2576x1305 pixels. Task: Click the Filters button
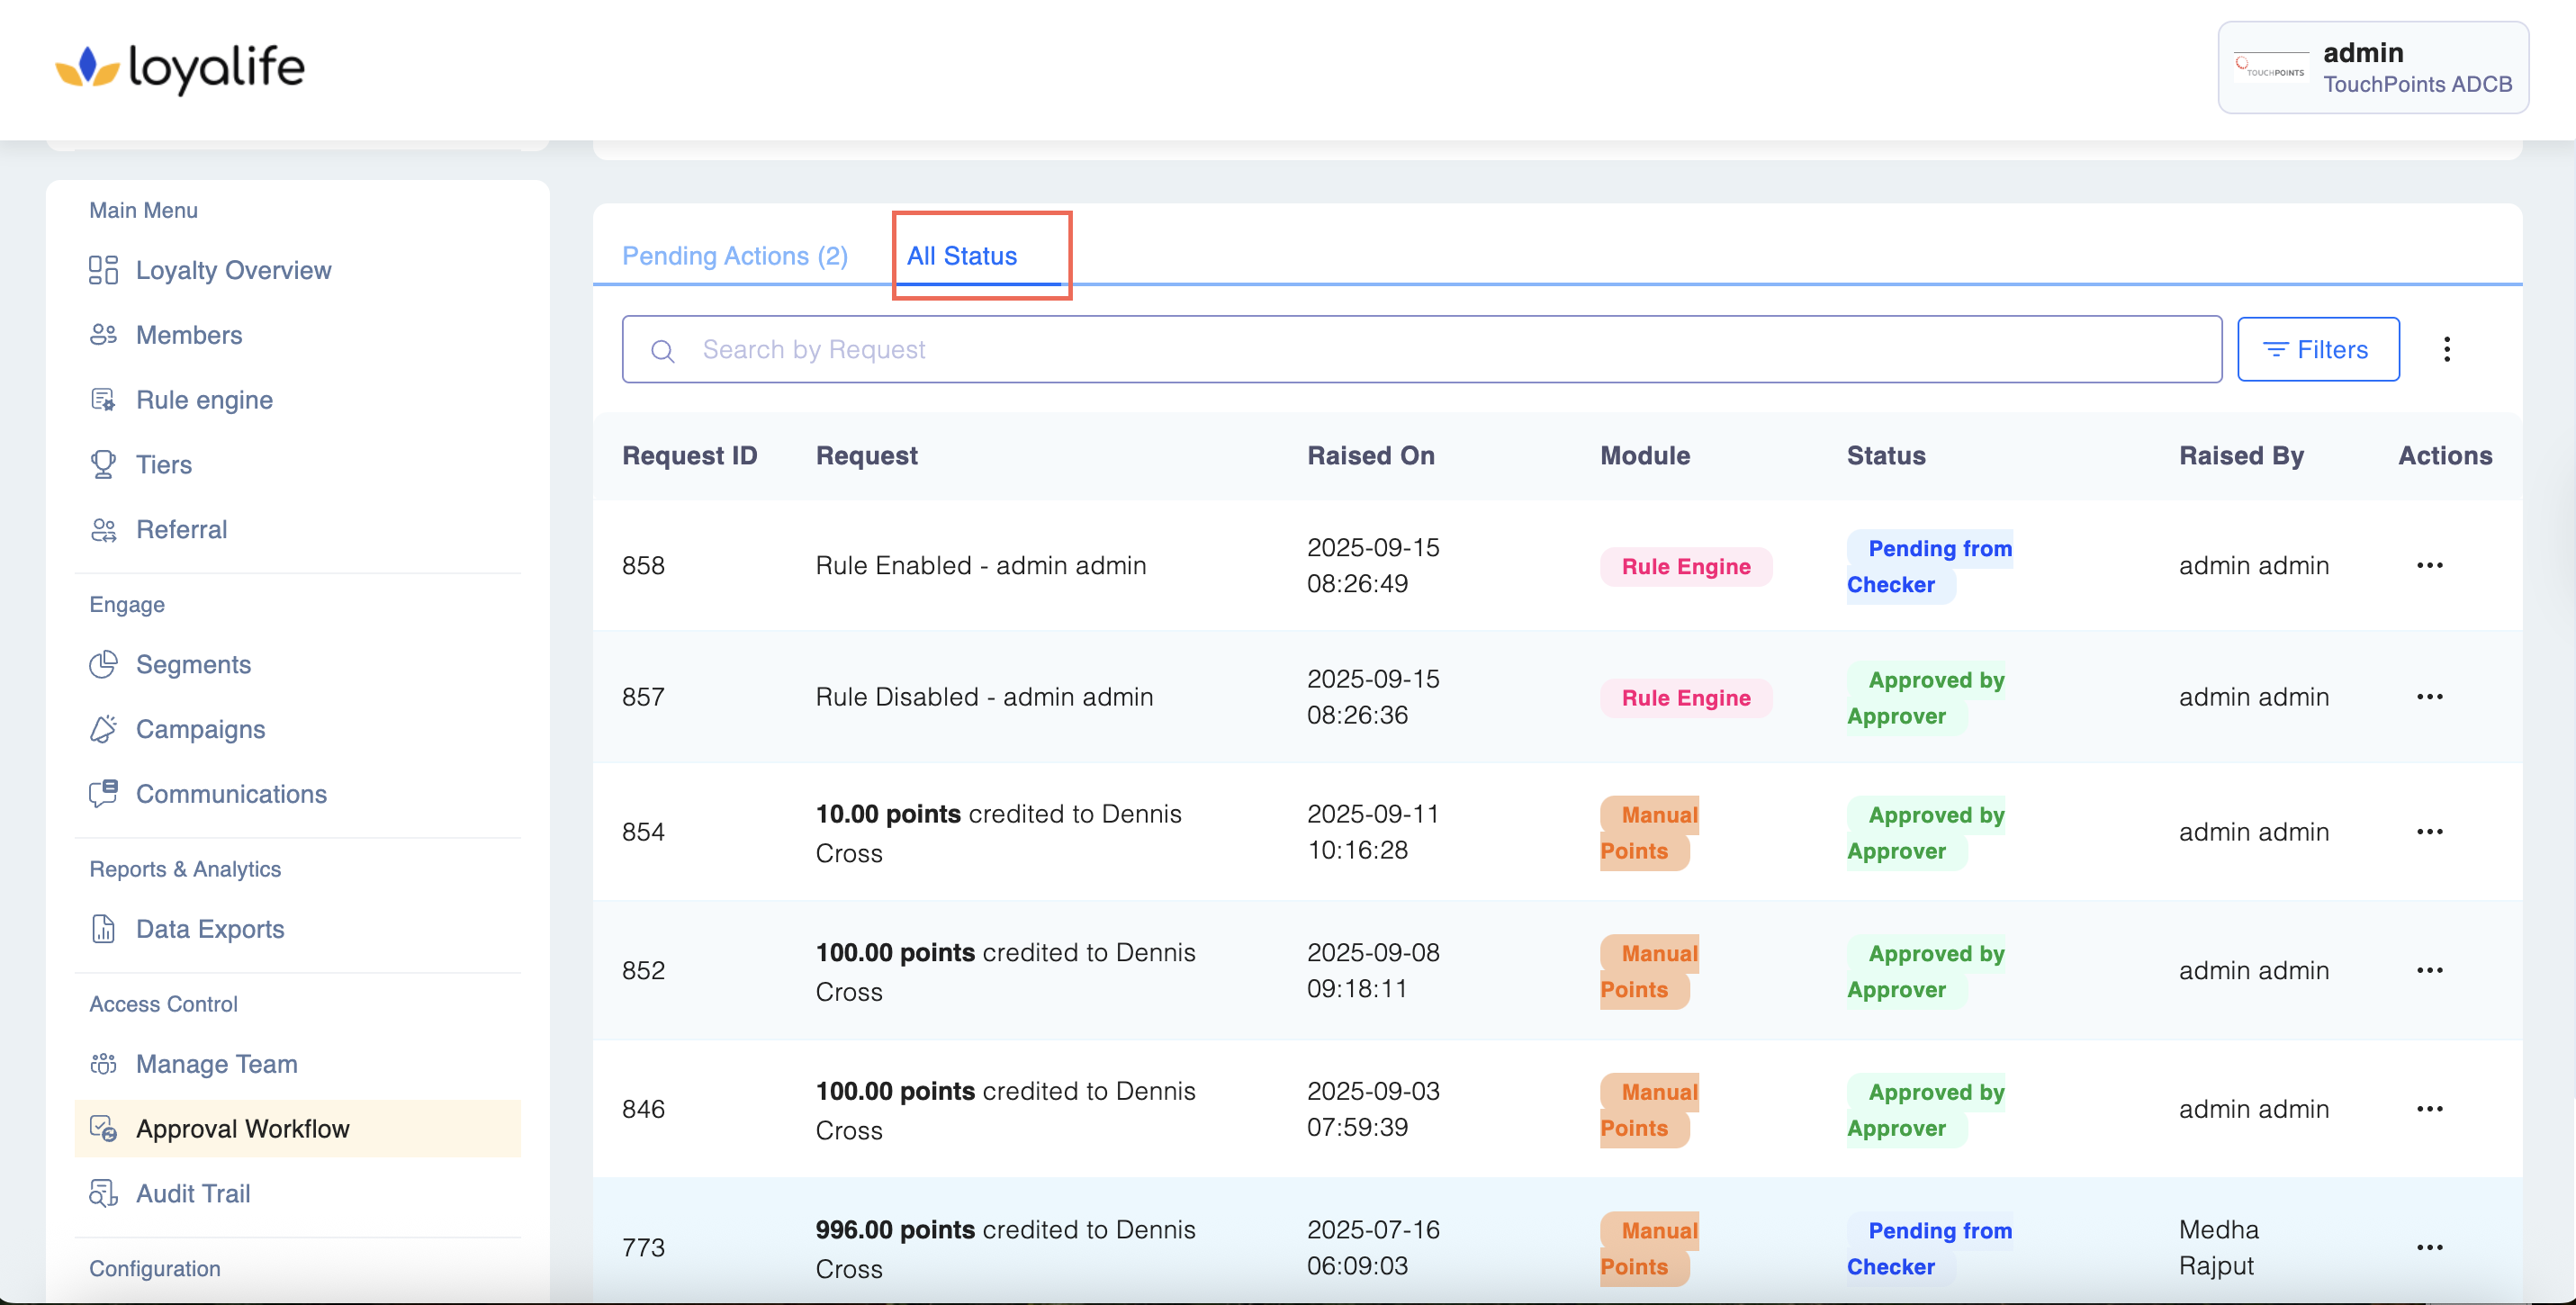click(x=2317, y=350)
